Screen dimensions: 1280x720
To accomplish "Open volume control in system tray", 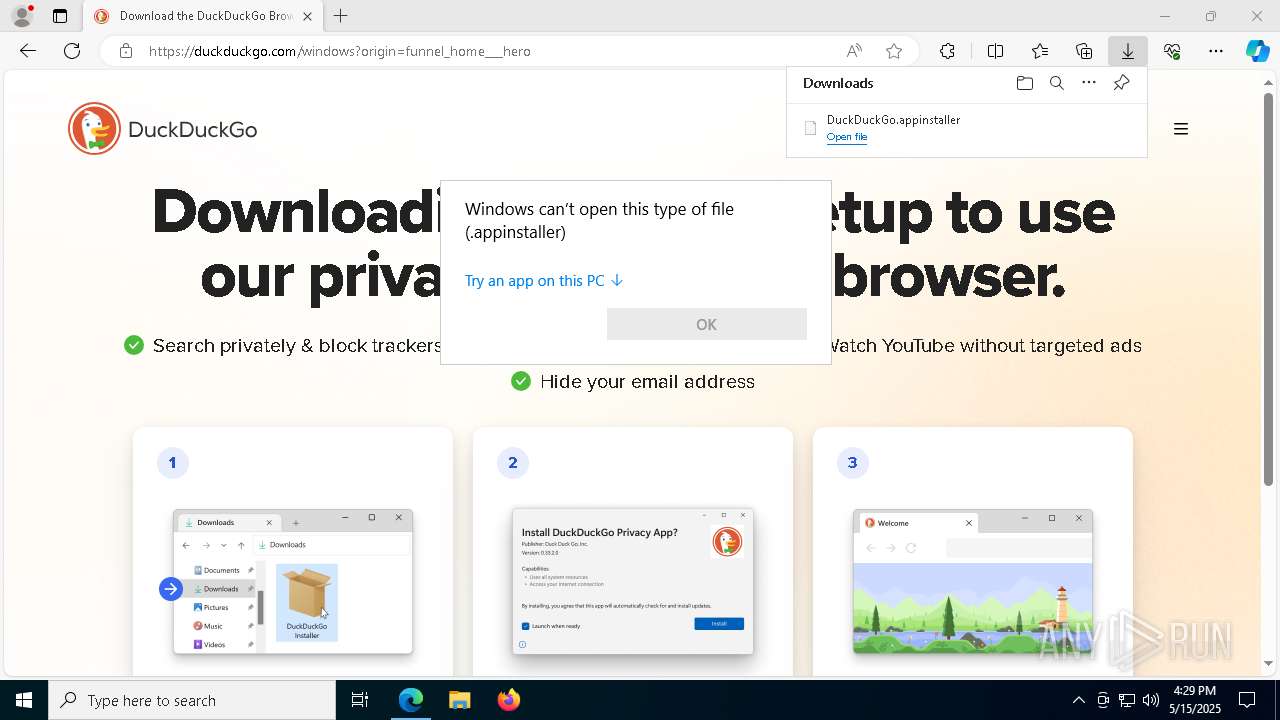I will click(x=1151, y=700).
